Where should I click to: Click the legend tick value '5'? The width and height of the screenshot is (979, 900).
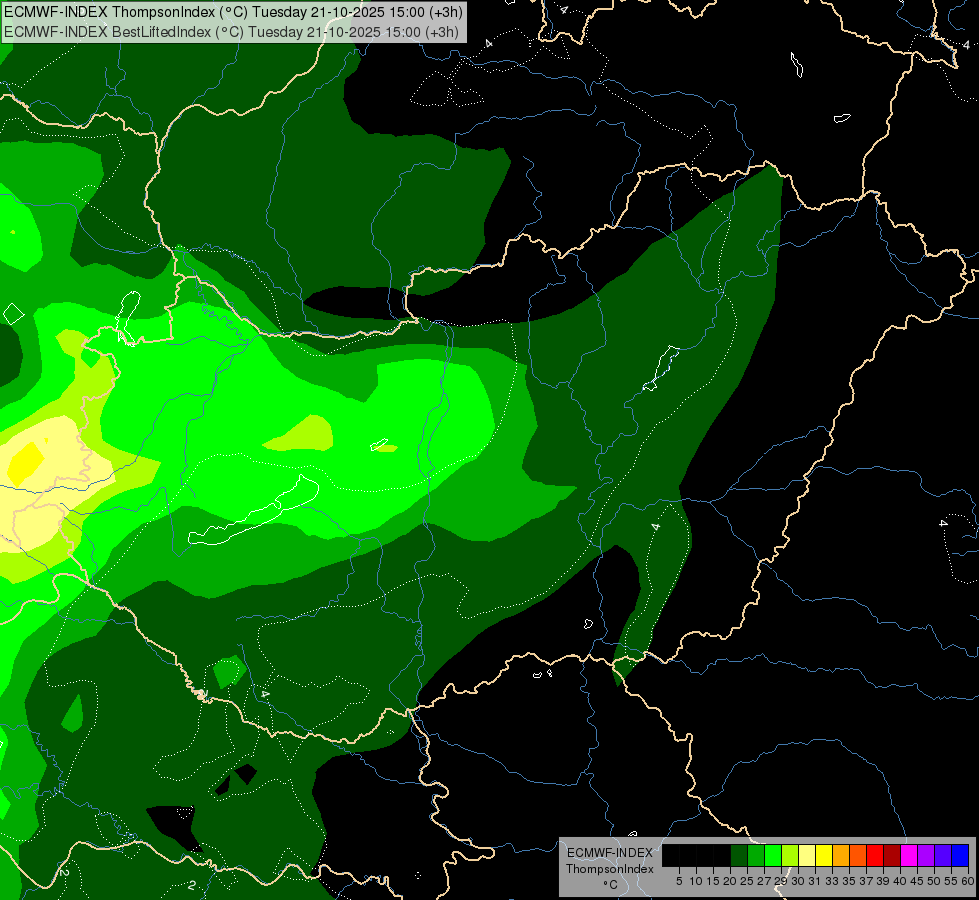679,881
